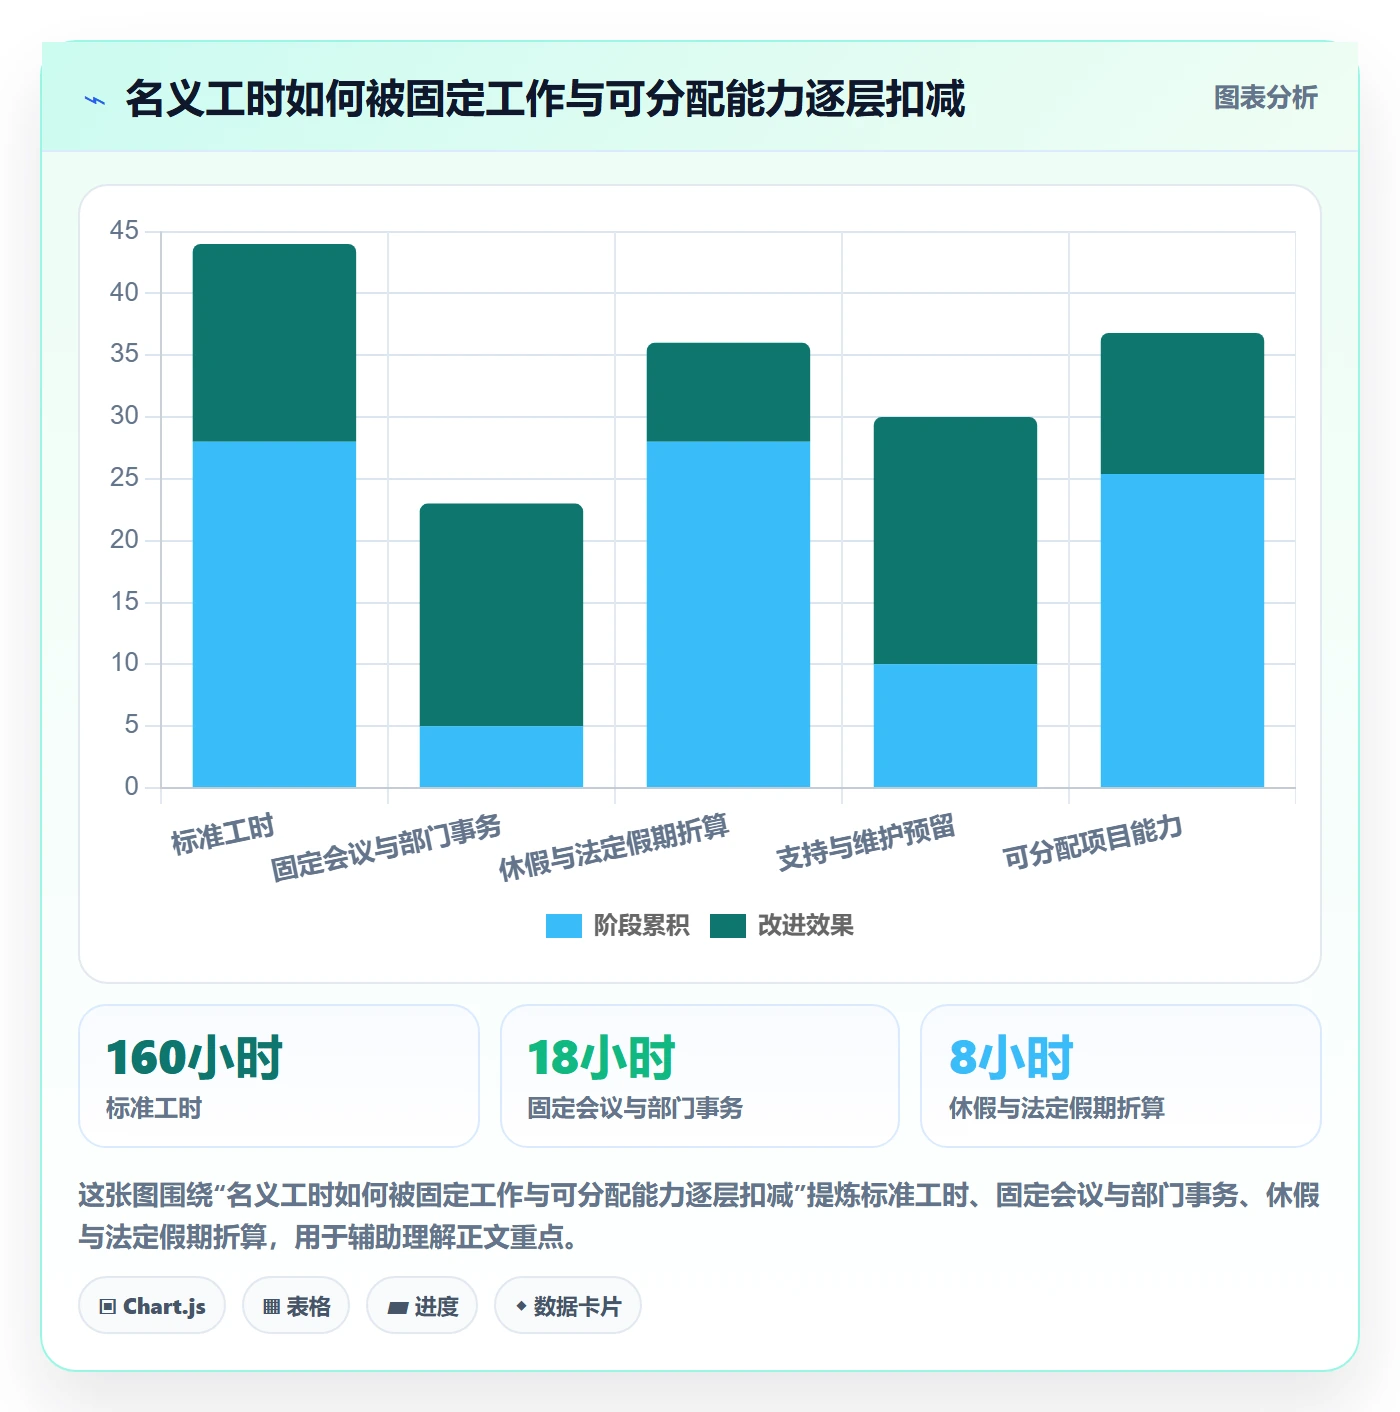Image resolution: width=1400 pixels, height=1412 pixels.
Task: Click the 固定会议与部门事务 x-axis label
Action: 386,848
